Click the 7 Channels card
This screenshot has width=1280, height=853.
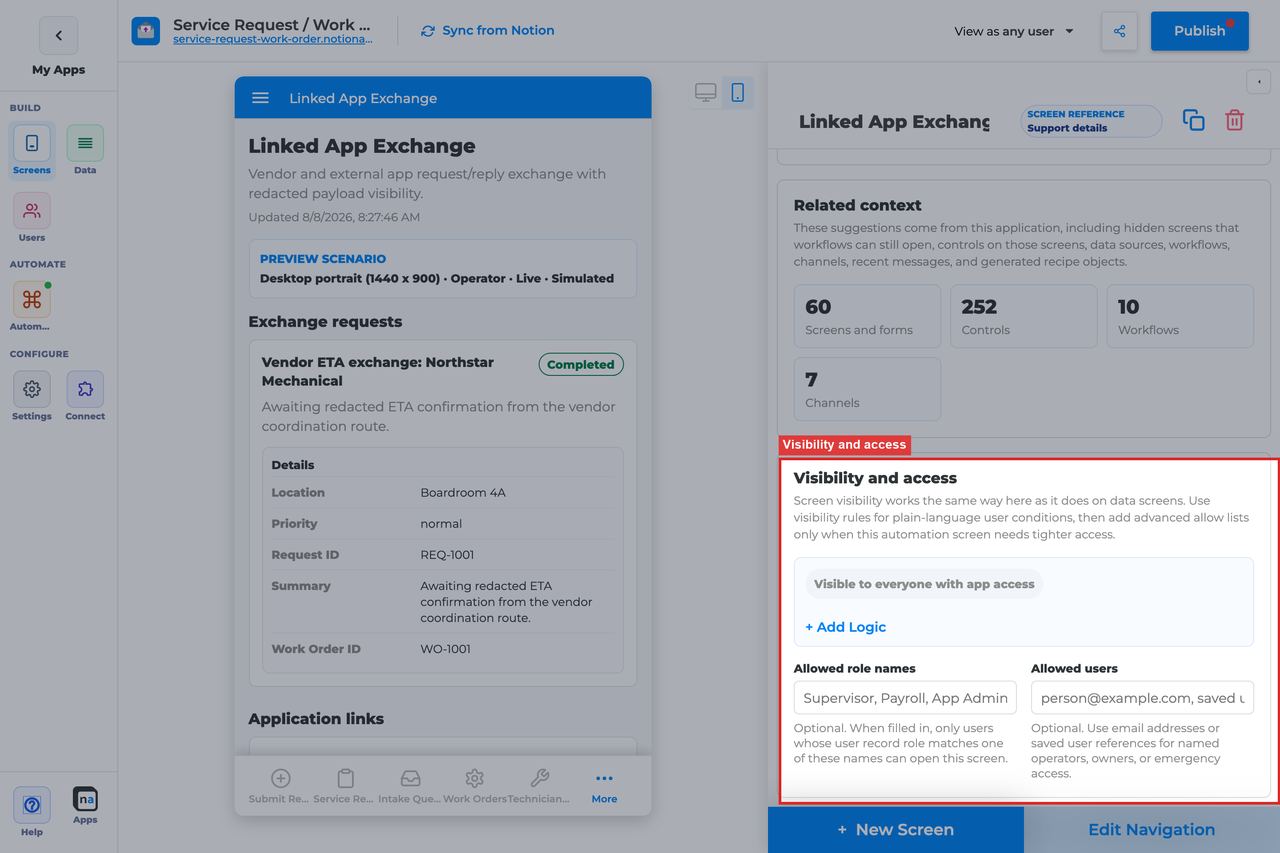(867, 389)
